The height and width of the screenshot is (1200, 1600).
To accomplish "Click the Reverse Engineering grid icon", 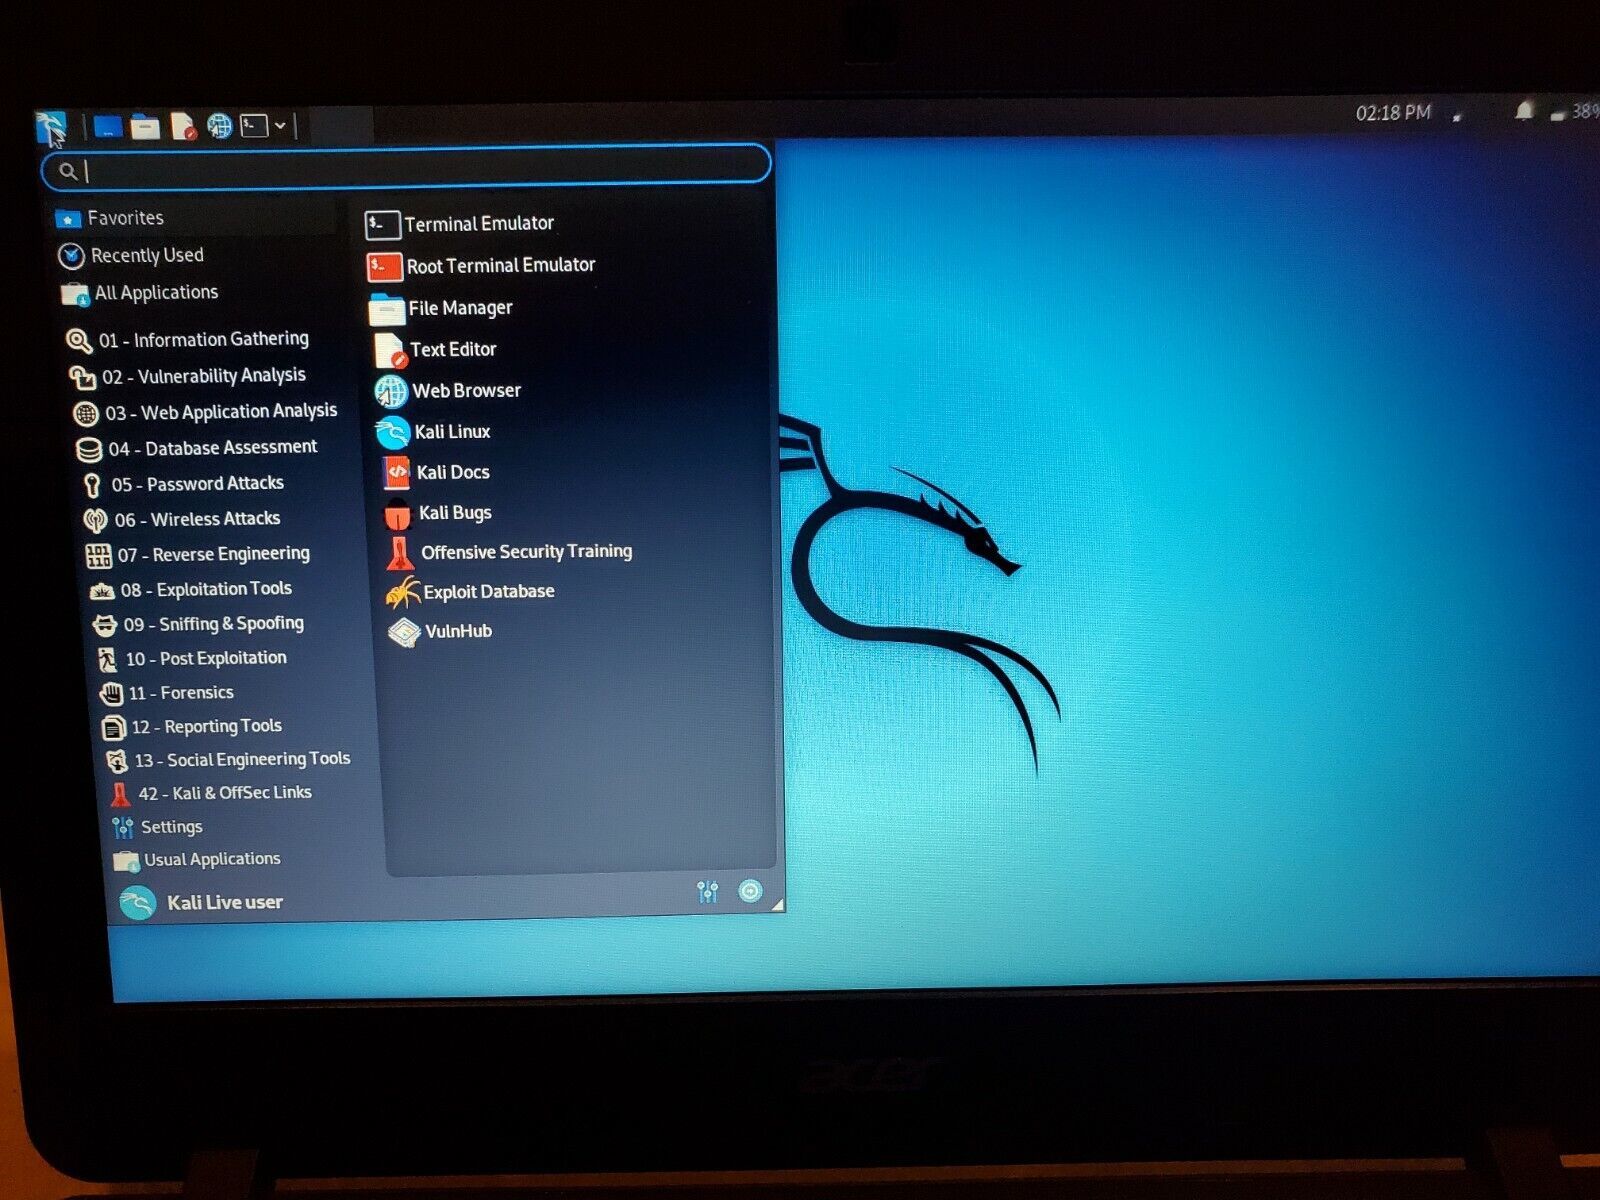I will (x=99, y=556).
